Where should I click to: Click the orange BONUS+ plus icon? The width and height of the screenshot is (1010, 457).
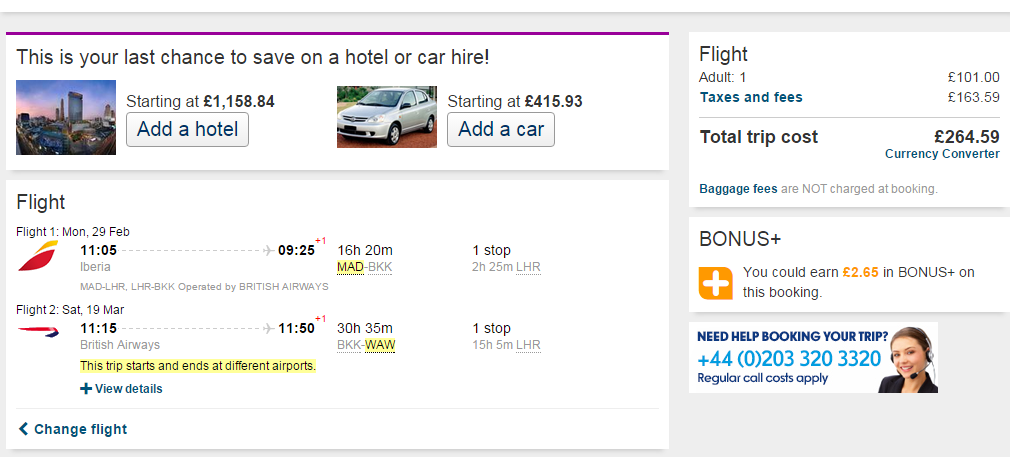[x=716, y=283]
